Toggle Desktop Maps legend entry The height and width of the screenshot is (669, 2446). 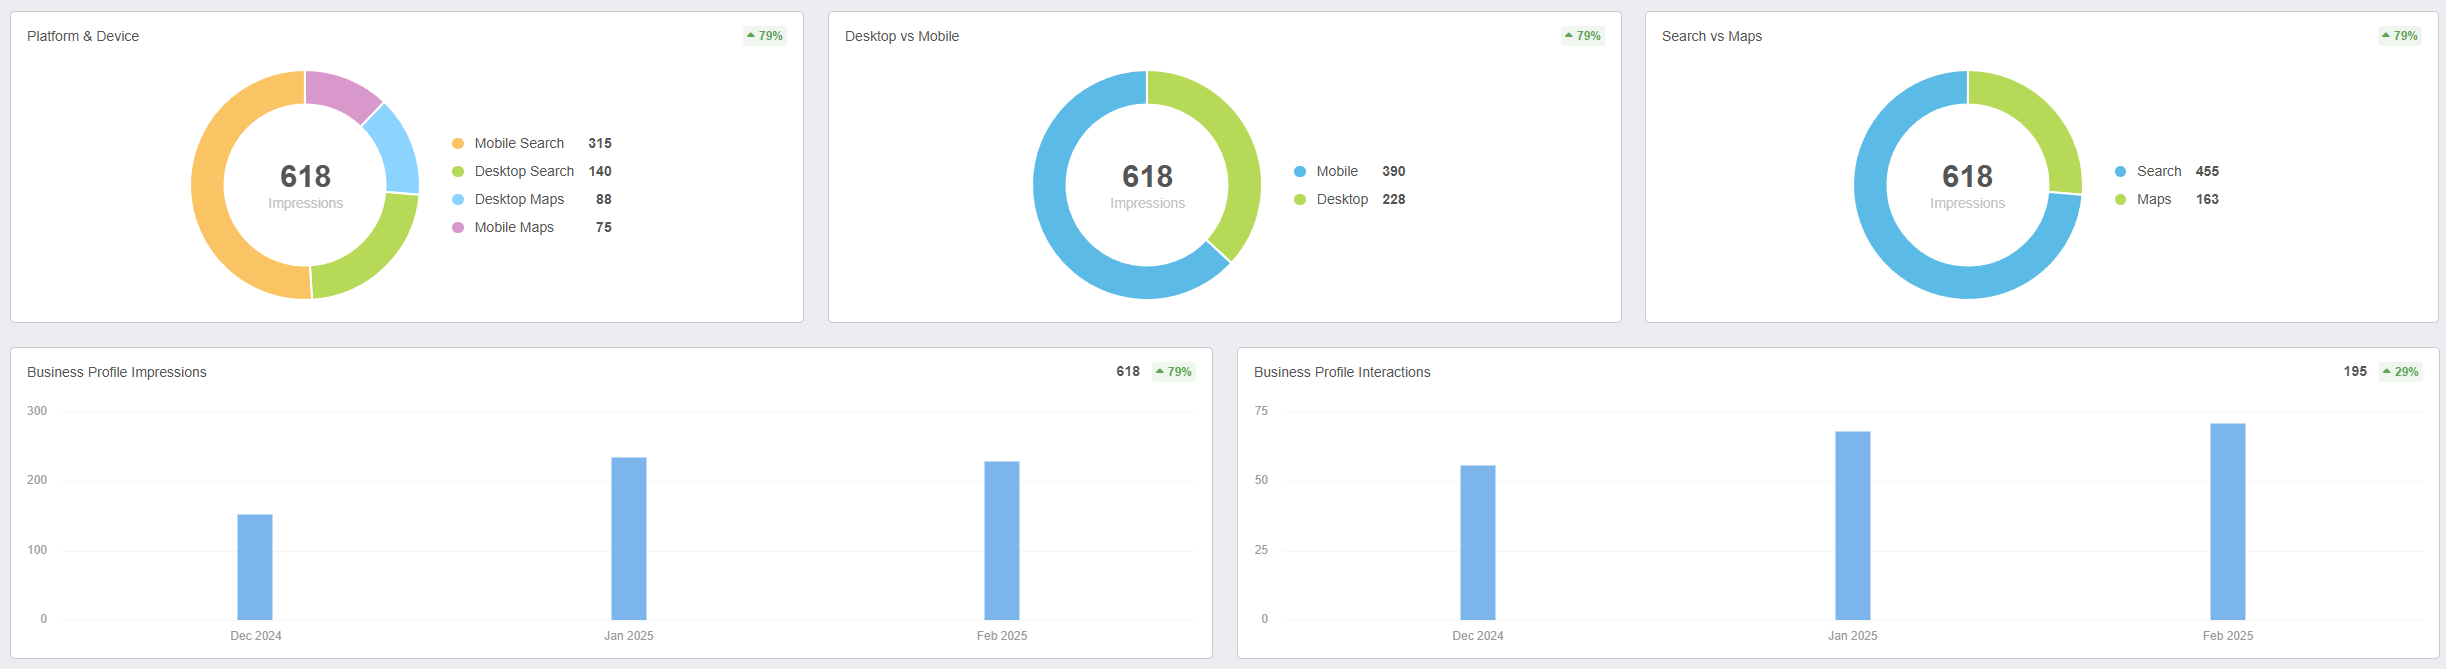[x=519, y=200]
